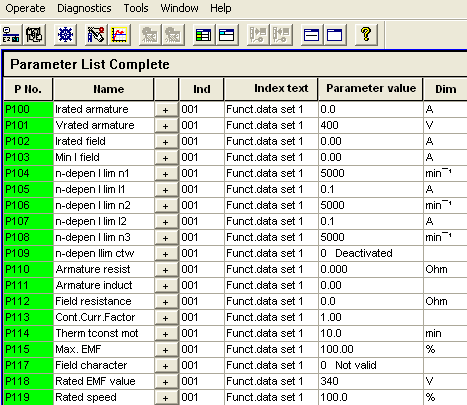This screenshot has width=467, height=405.
Task: Click the blue window with line icon
Action: [311, 35]
